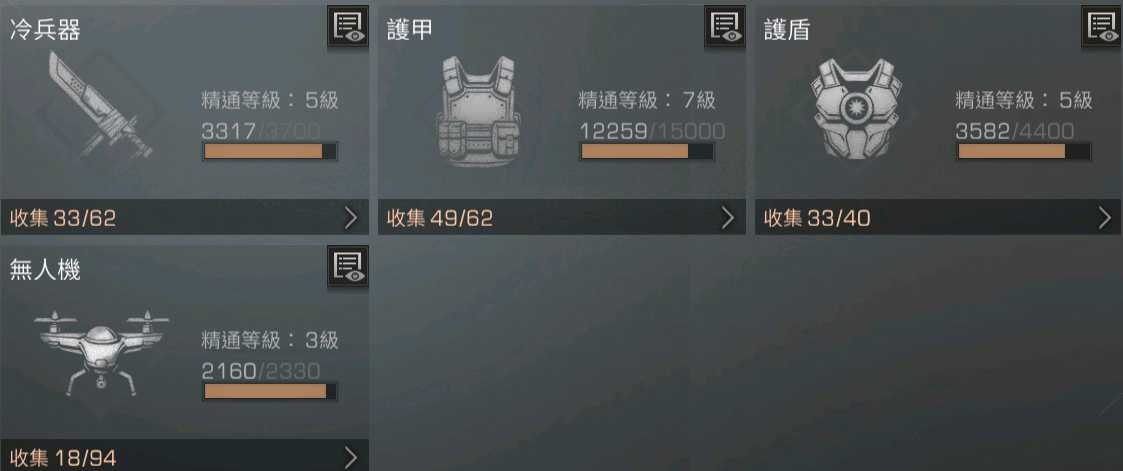The height and width of the screenshot is (471, 1123).
Task: Open the 收集 18/94 collection bar
Action: (185, 455)
